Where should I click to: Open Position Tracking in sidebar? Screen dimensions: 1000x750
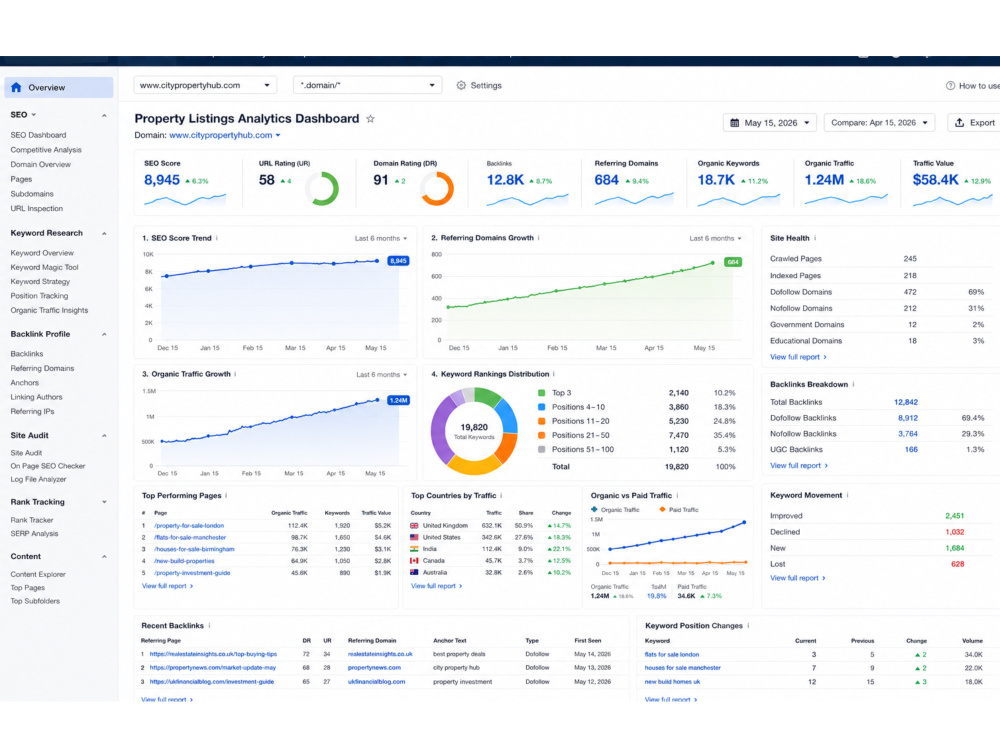tap(39, 296)
